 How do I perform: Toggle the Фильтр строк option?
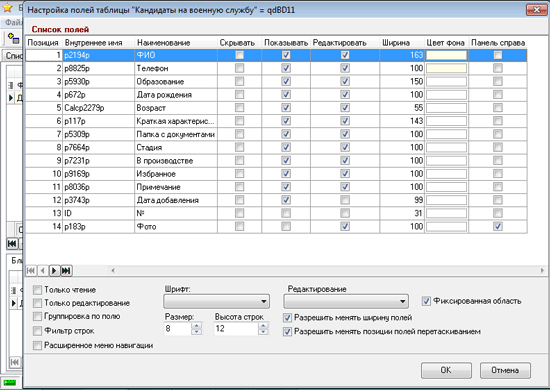point(37,331)
